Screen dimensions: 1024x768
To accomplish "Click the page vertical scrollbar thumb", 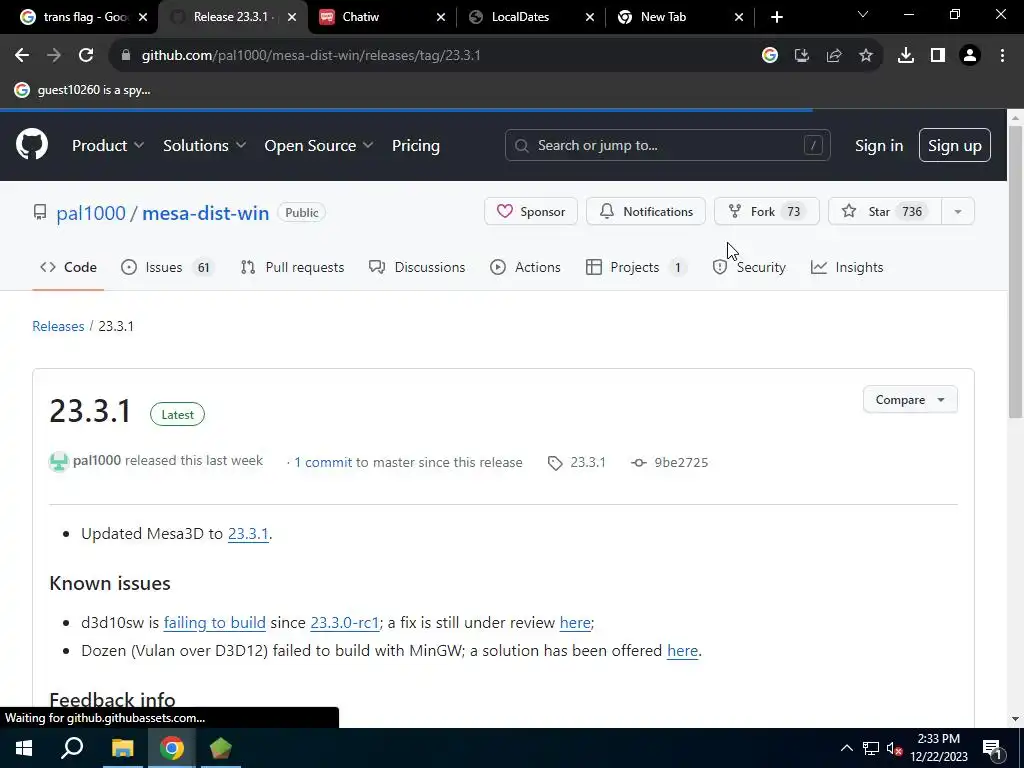I will click(1015, 273).
